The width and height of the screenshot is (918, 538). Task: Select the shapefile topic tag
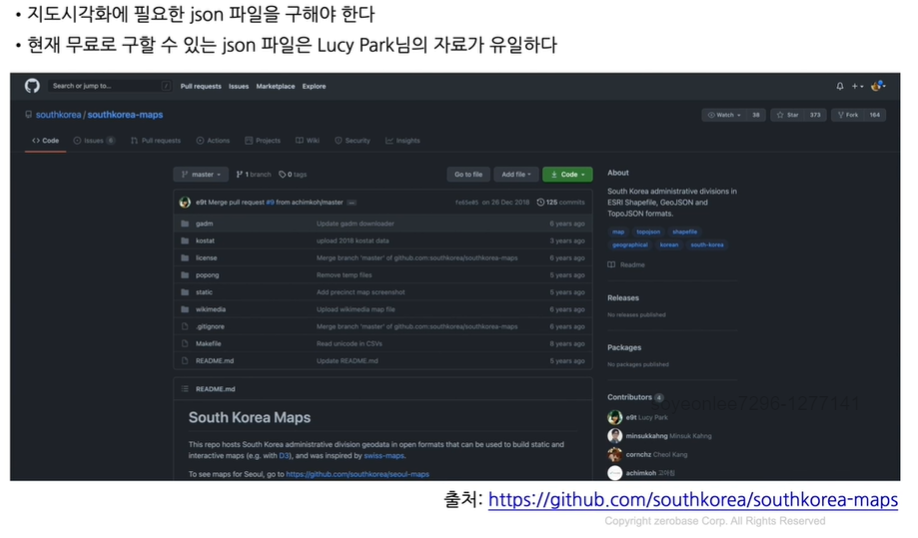(685, 232)
